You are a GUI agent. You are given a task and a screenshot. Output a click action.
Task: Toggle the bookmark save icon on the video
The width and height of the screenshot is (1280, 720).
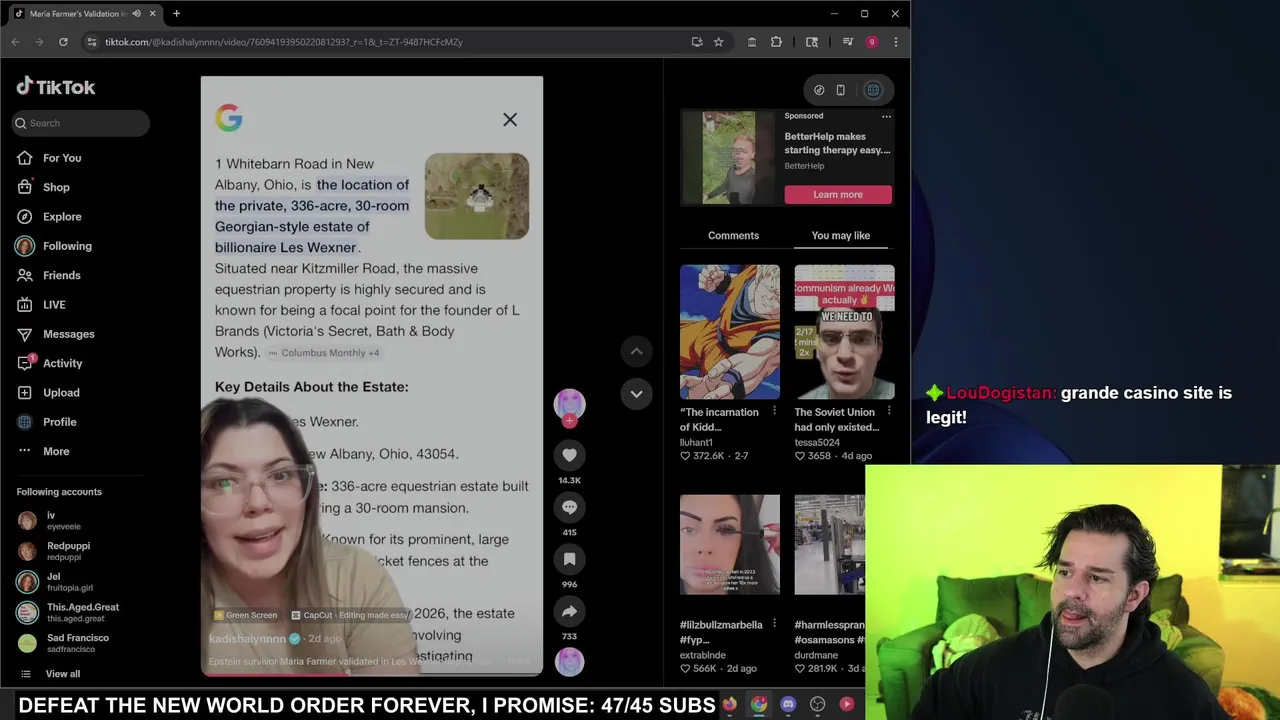point(569,559)
